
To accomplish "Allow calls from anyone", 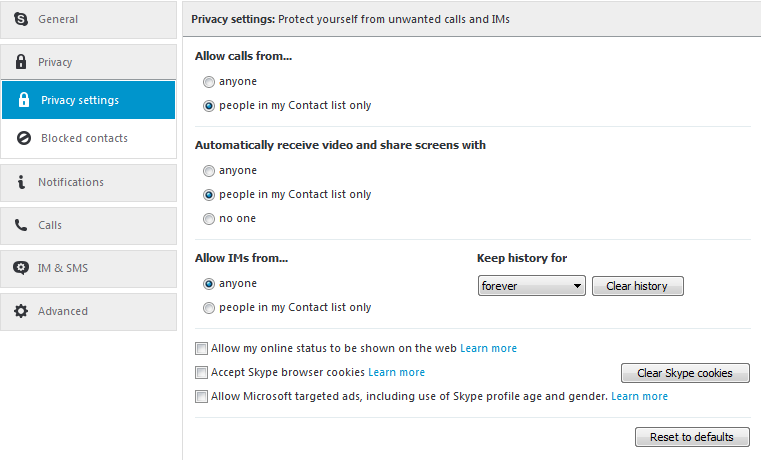I will [x=208, y=81].
